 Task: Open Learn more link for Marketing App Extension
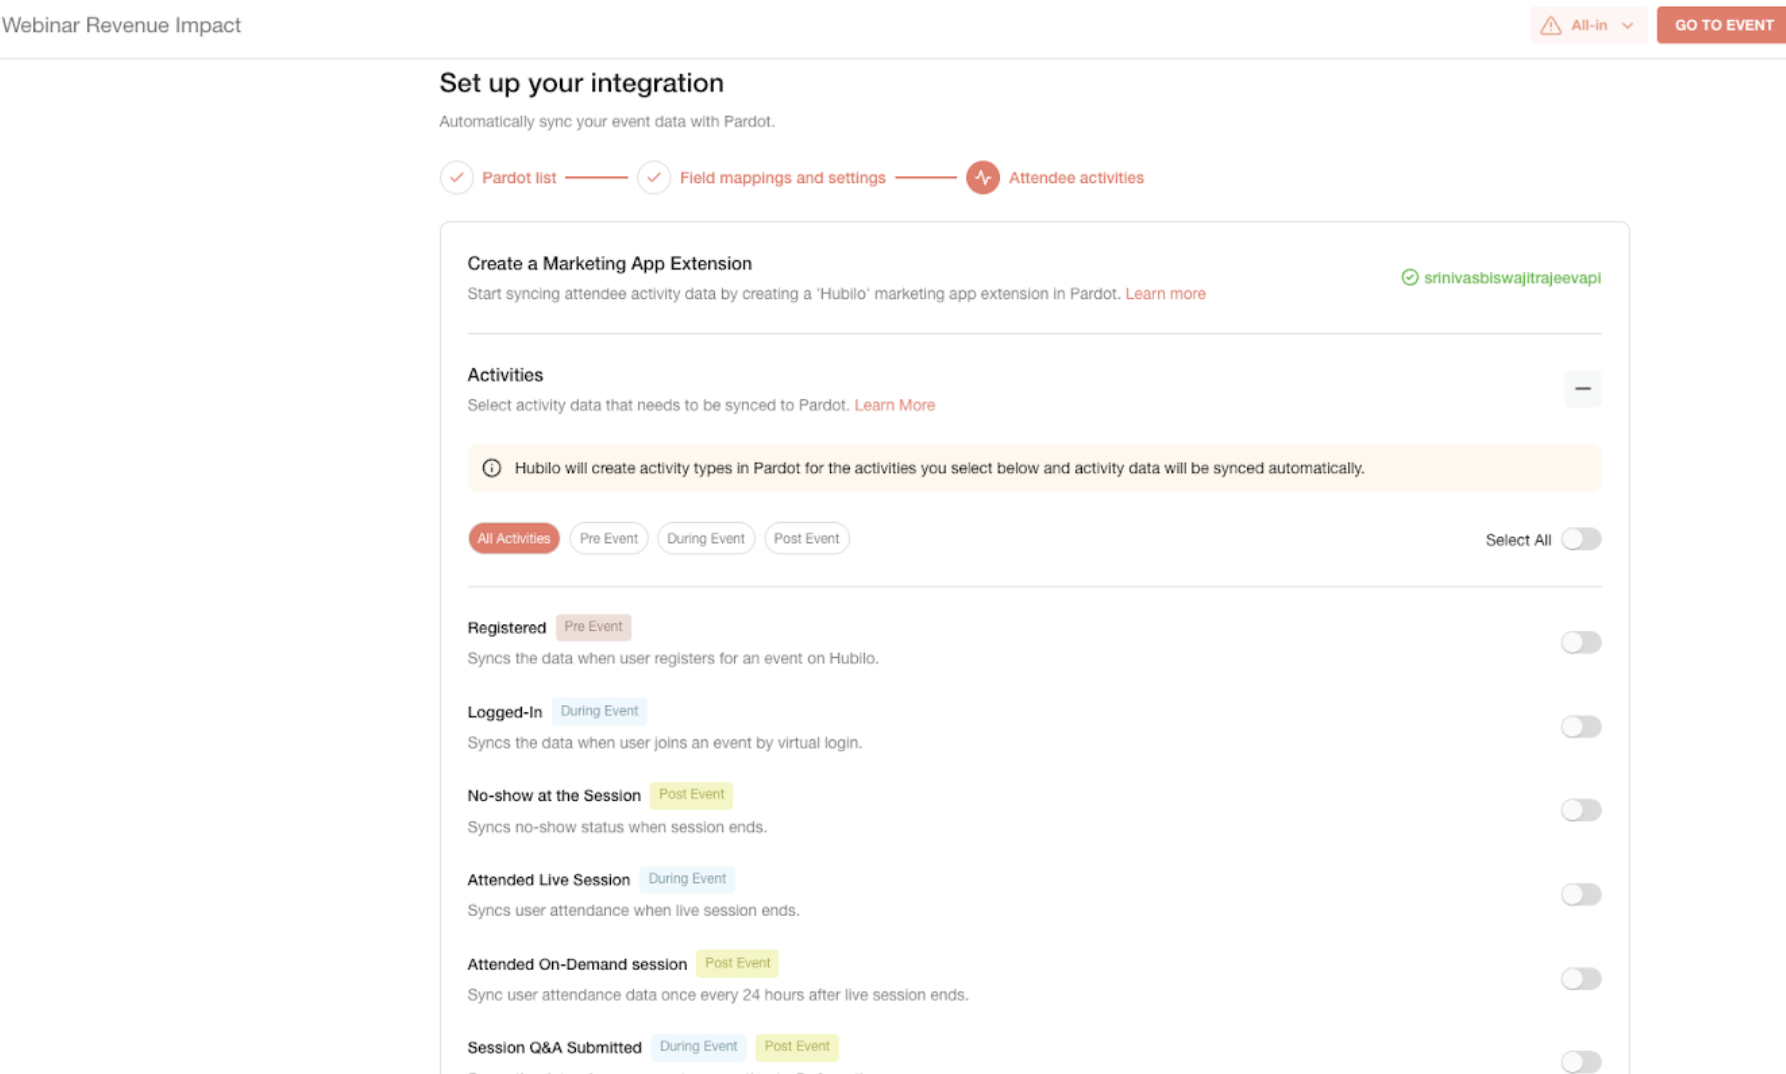pos(1165,293)
